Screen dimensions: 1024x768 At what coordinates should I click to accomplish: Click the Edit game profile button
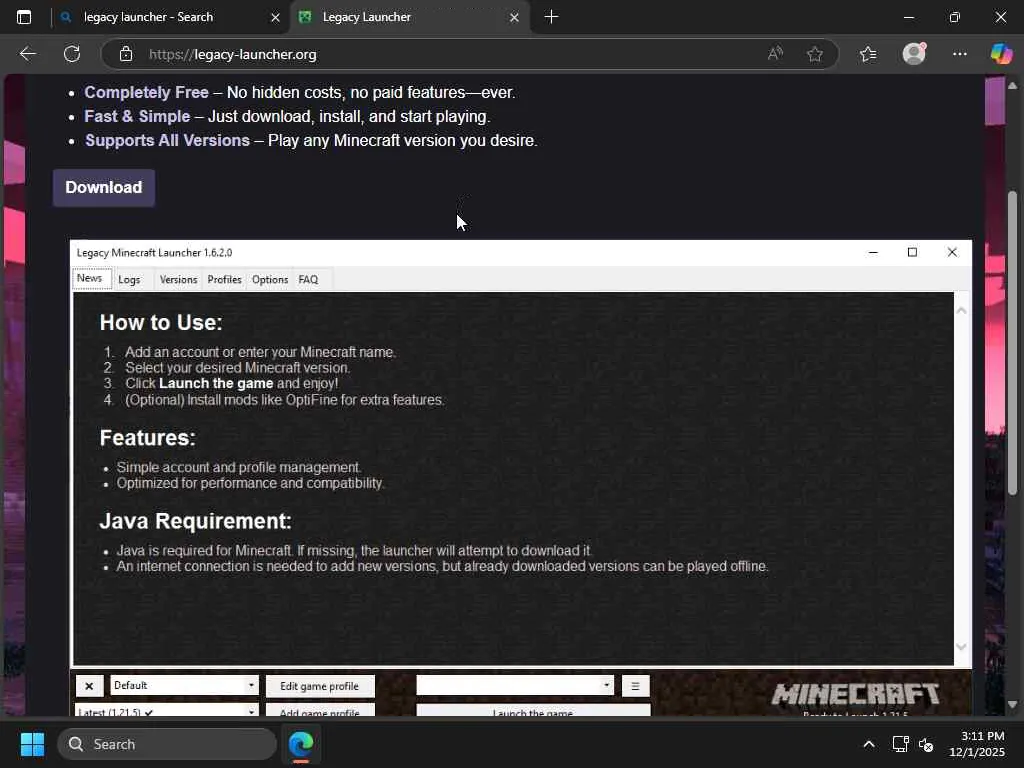320,686
